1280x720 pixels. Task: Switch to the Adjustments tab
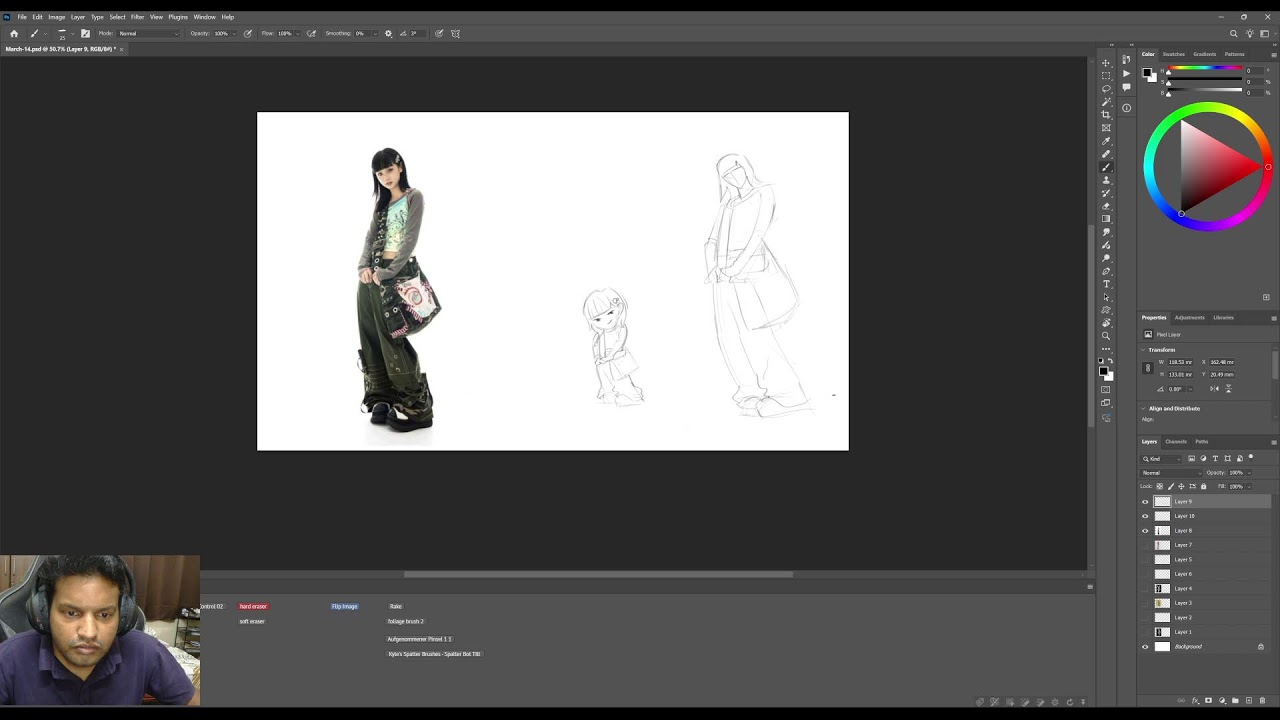(1190, 317)
